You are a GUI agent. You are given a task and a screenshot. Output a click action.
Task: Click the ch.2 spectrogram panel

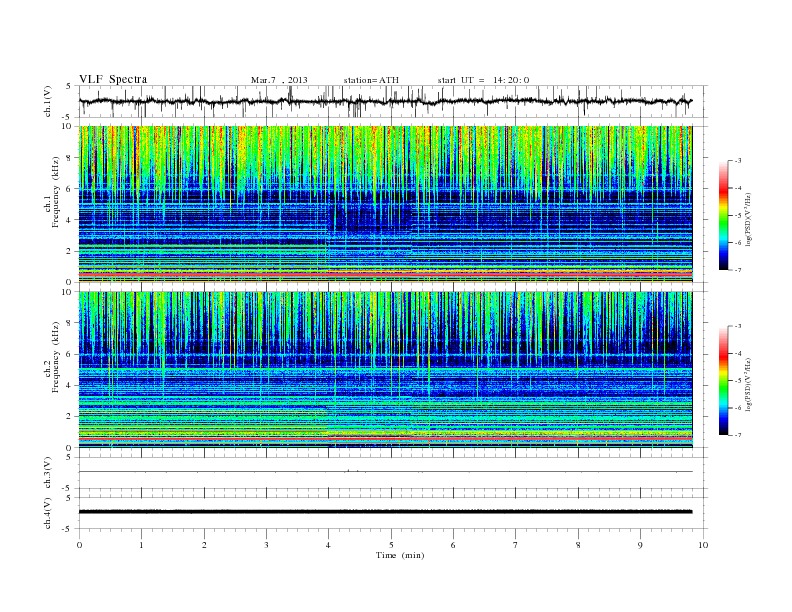385,370
